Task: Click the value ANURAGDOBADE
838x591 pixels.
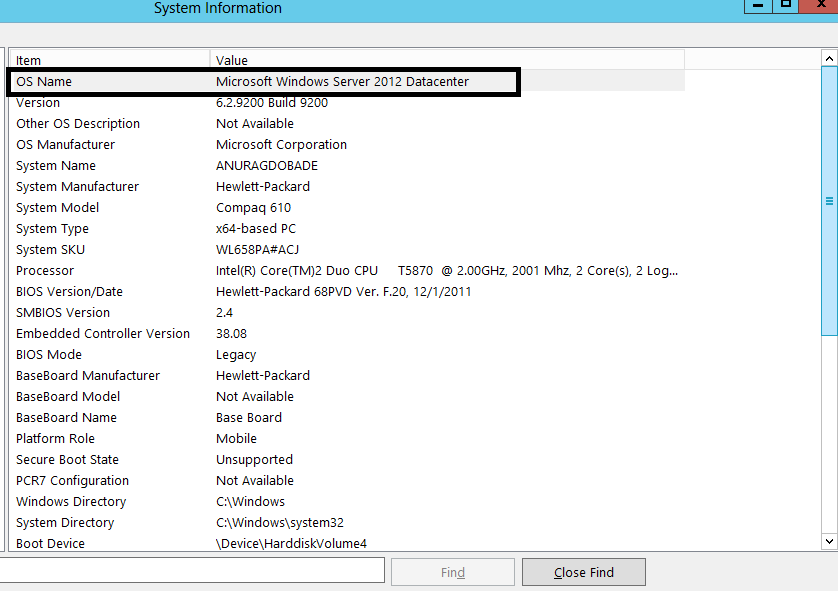Action: coord(267,166)
